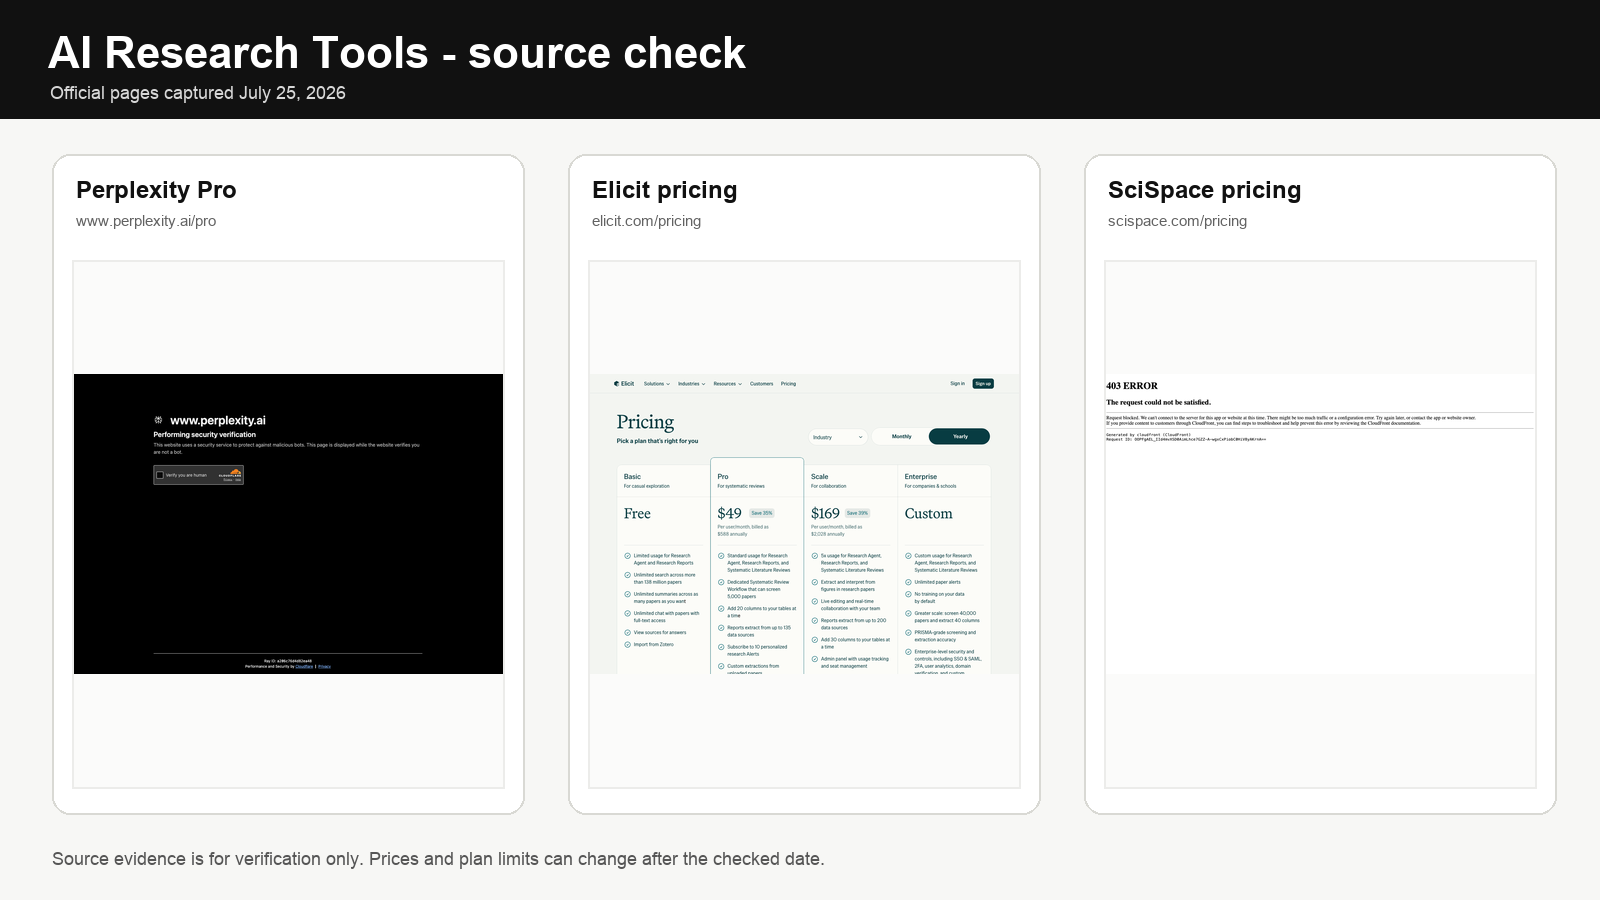Click the 'Scale' plan heading
The width and height of the screenshot is (1600, 900).
pos(820,477)
